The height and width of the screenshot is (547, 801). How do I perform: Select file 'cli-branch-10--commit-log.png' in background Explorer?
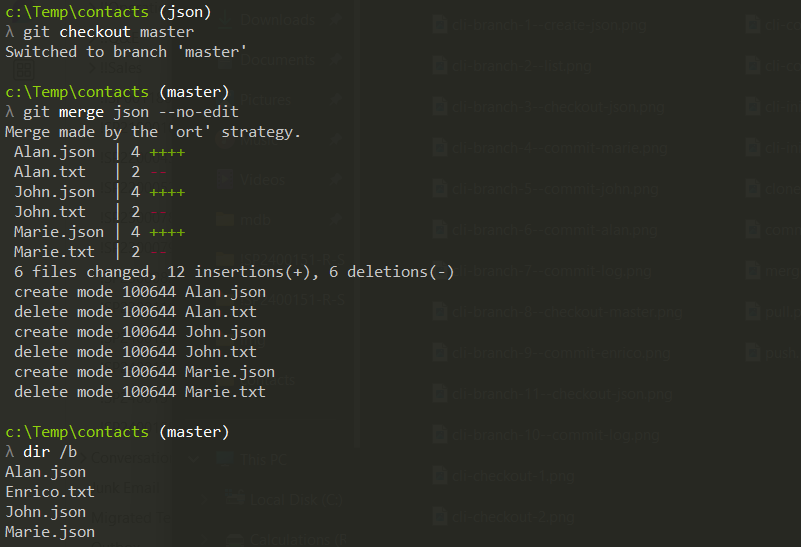point(556,435)
